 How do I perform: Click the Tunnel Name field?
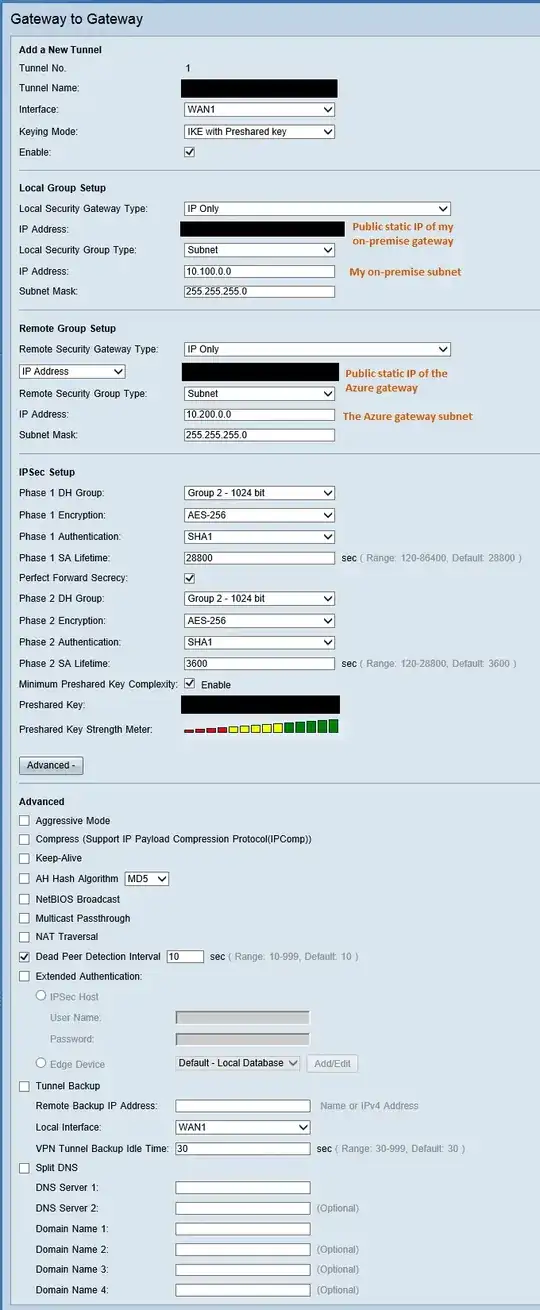point(259,89)
